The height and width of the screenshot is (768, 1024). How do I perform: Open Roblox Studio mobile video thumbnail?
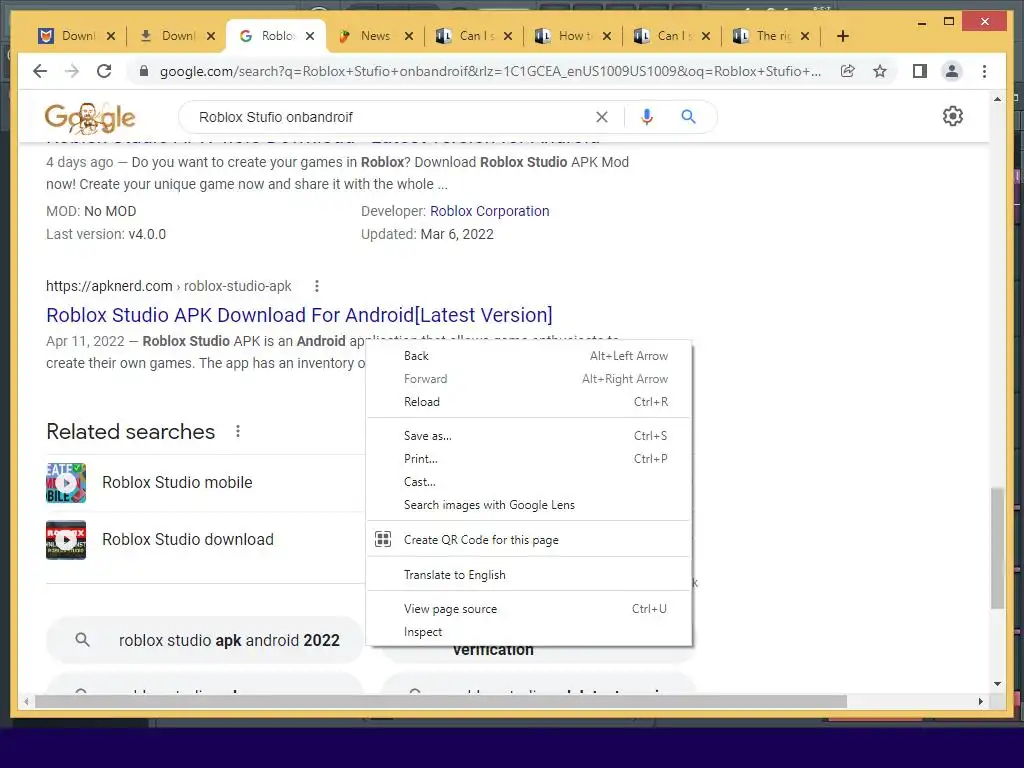(66, 483)
